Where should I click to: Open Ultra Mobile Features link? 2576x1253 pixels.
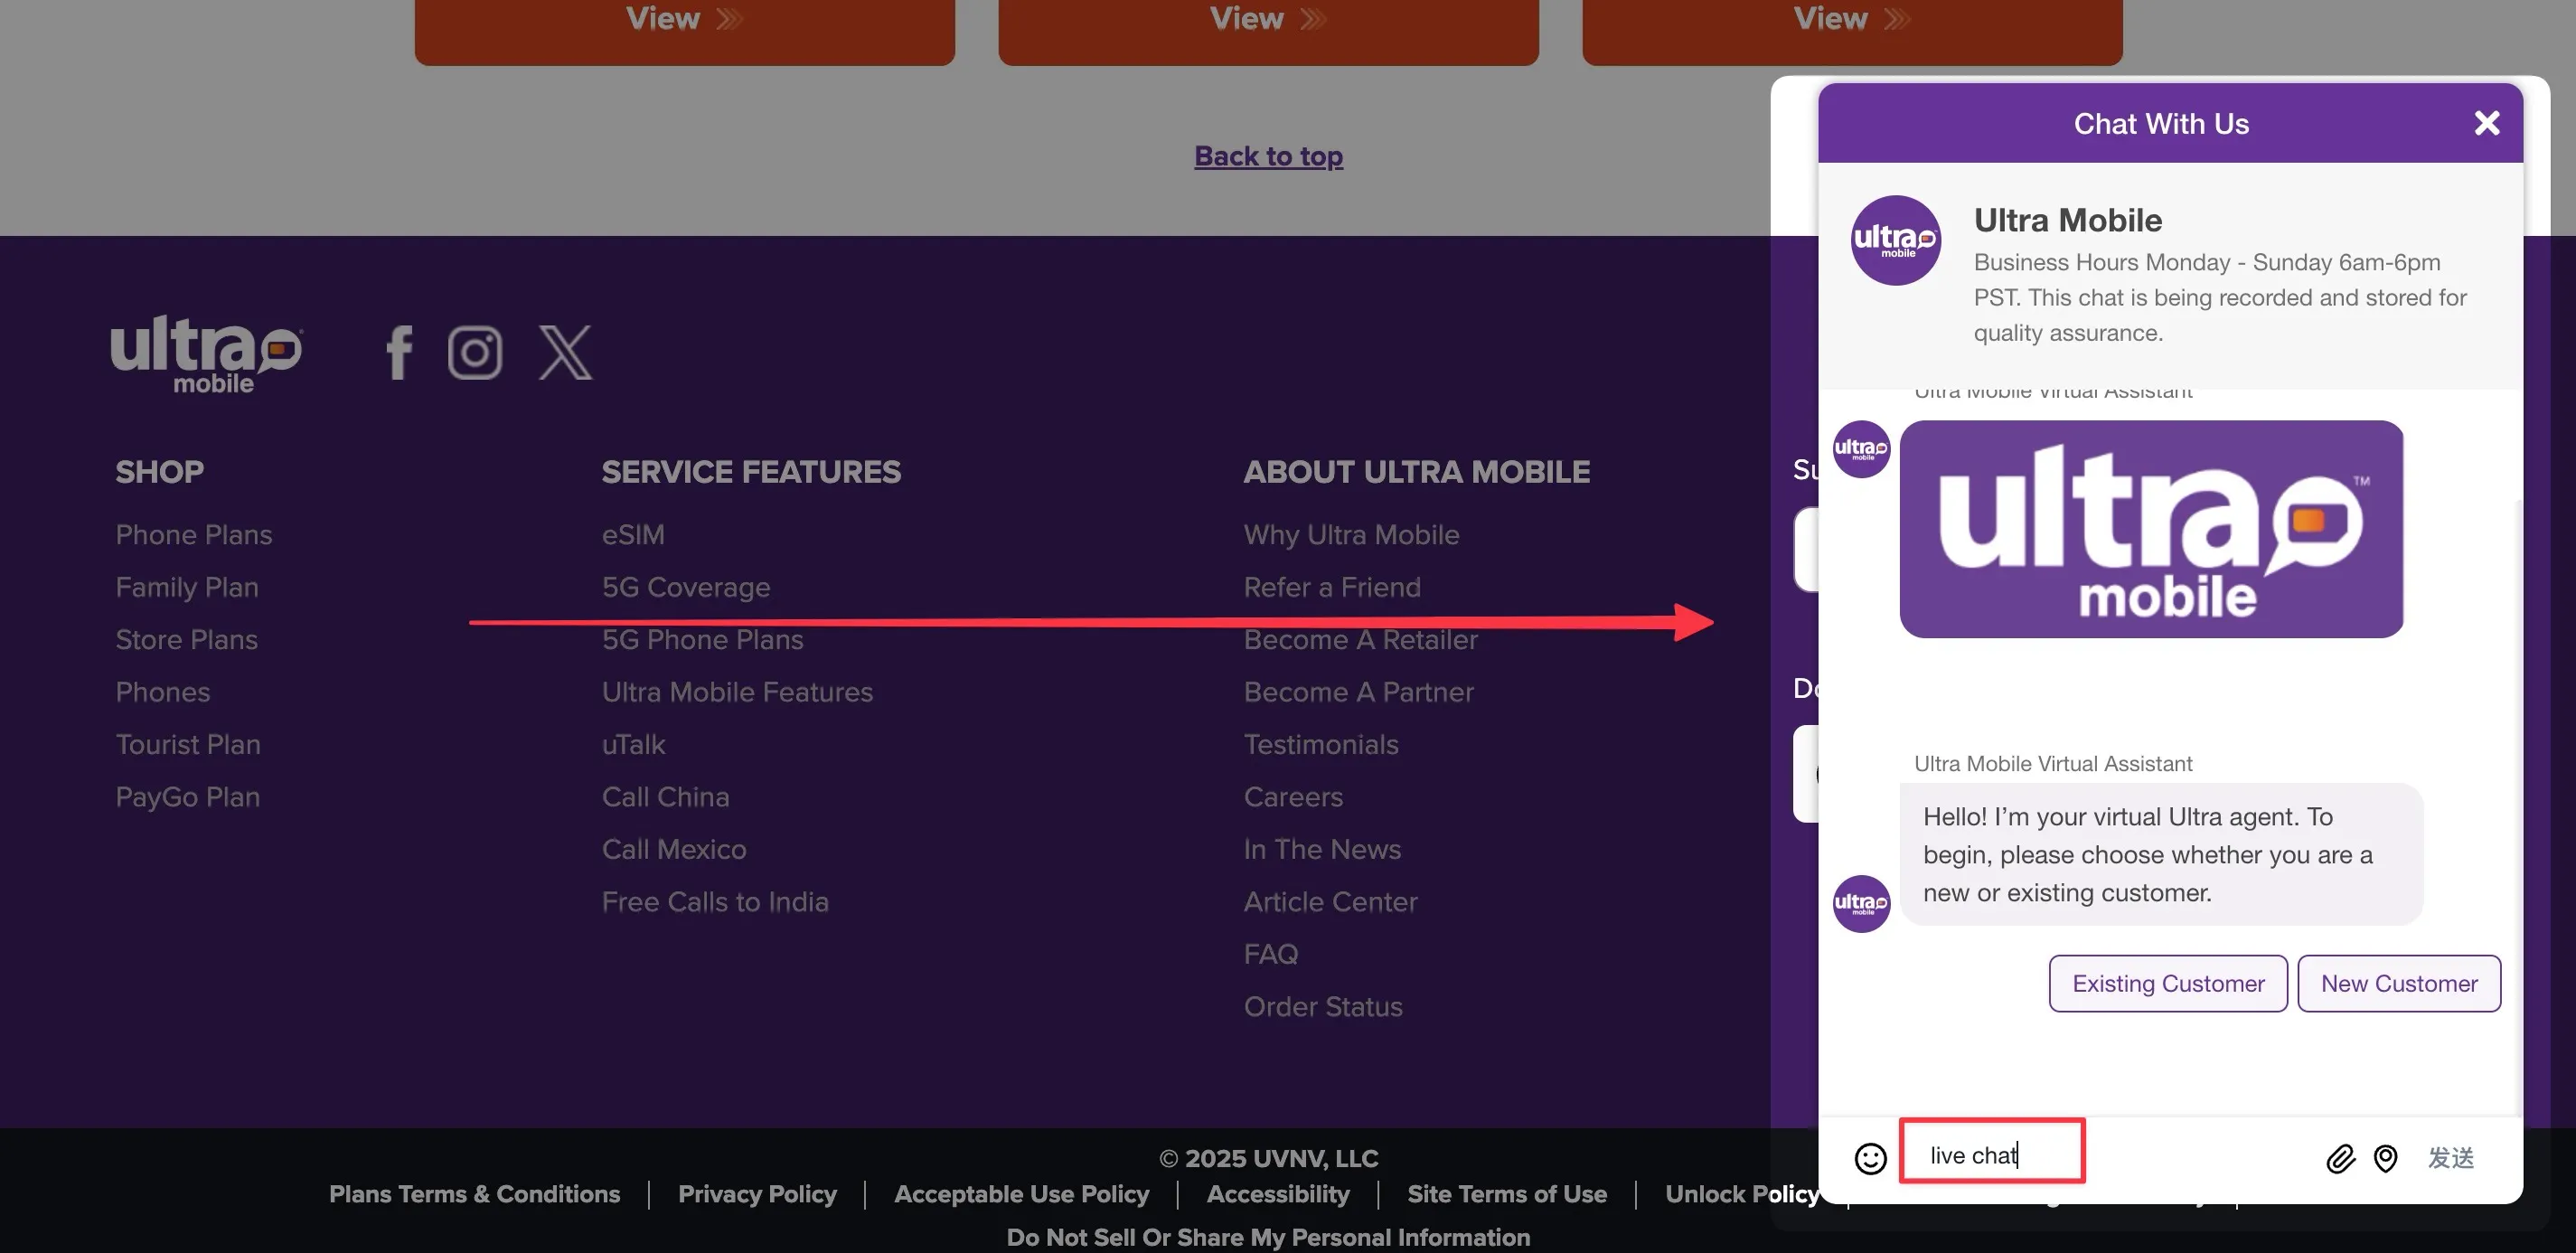738,692
